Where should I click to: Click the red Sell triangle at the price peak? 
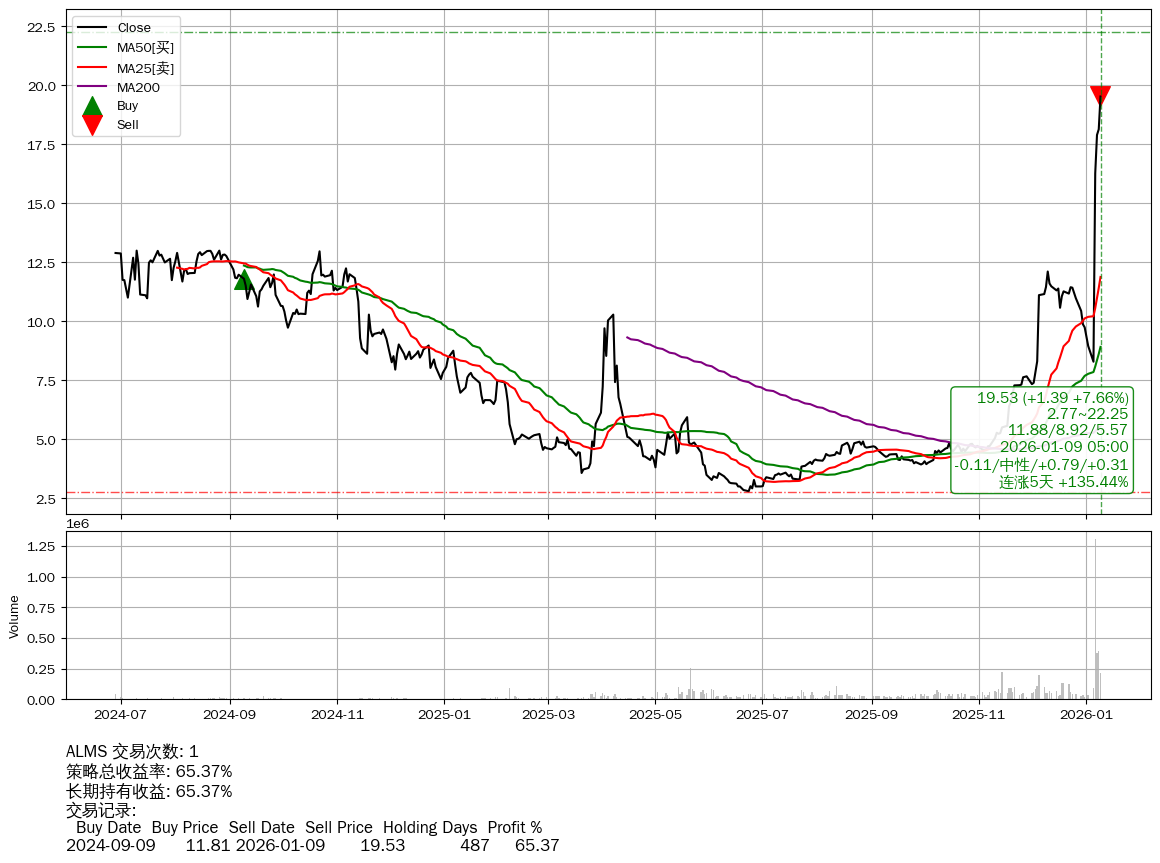pyautogui.click(x=1100, y=96)
